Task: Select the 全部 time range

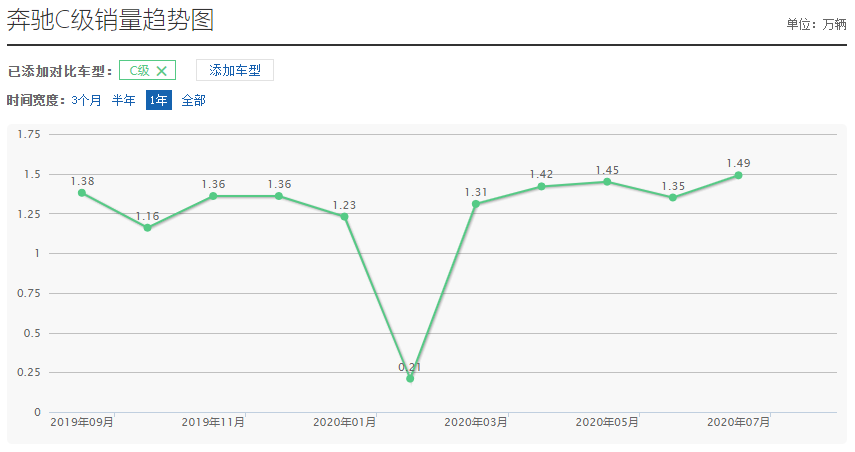Action: pyautogui.click(x=194, y=100)
